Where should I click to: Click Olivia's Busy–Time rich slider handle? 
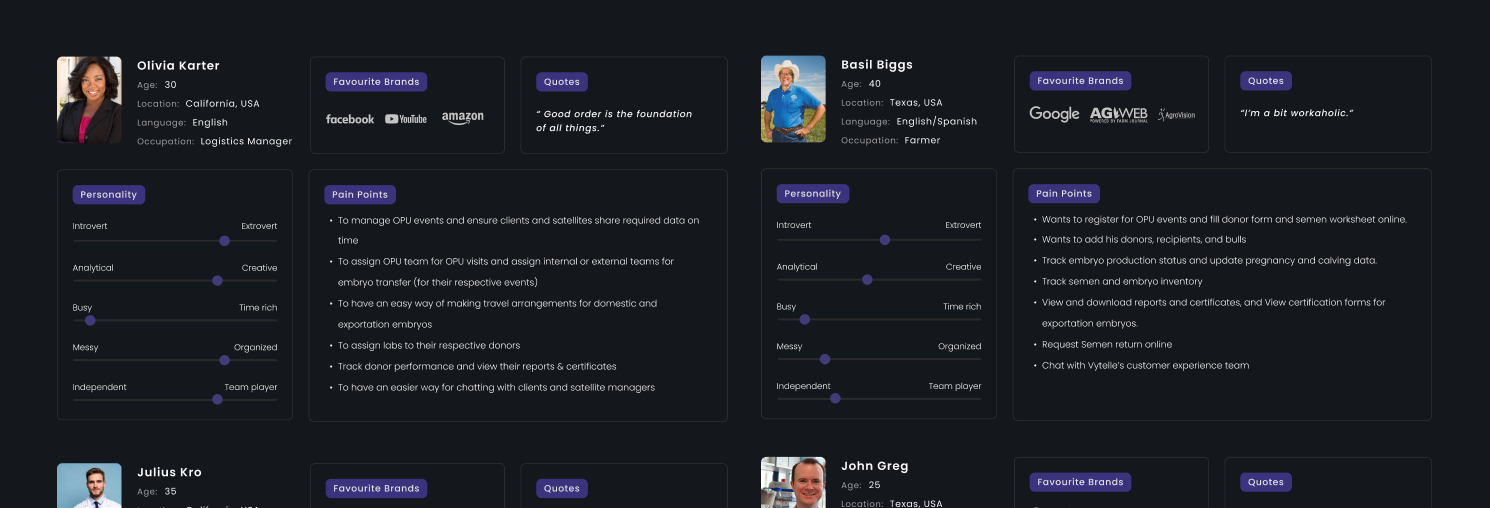pyautogui.click(x=90, y=321)
